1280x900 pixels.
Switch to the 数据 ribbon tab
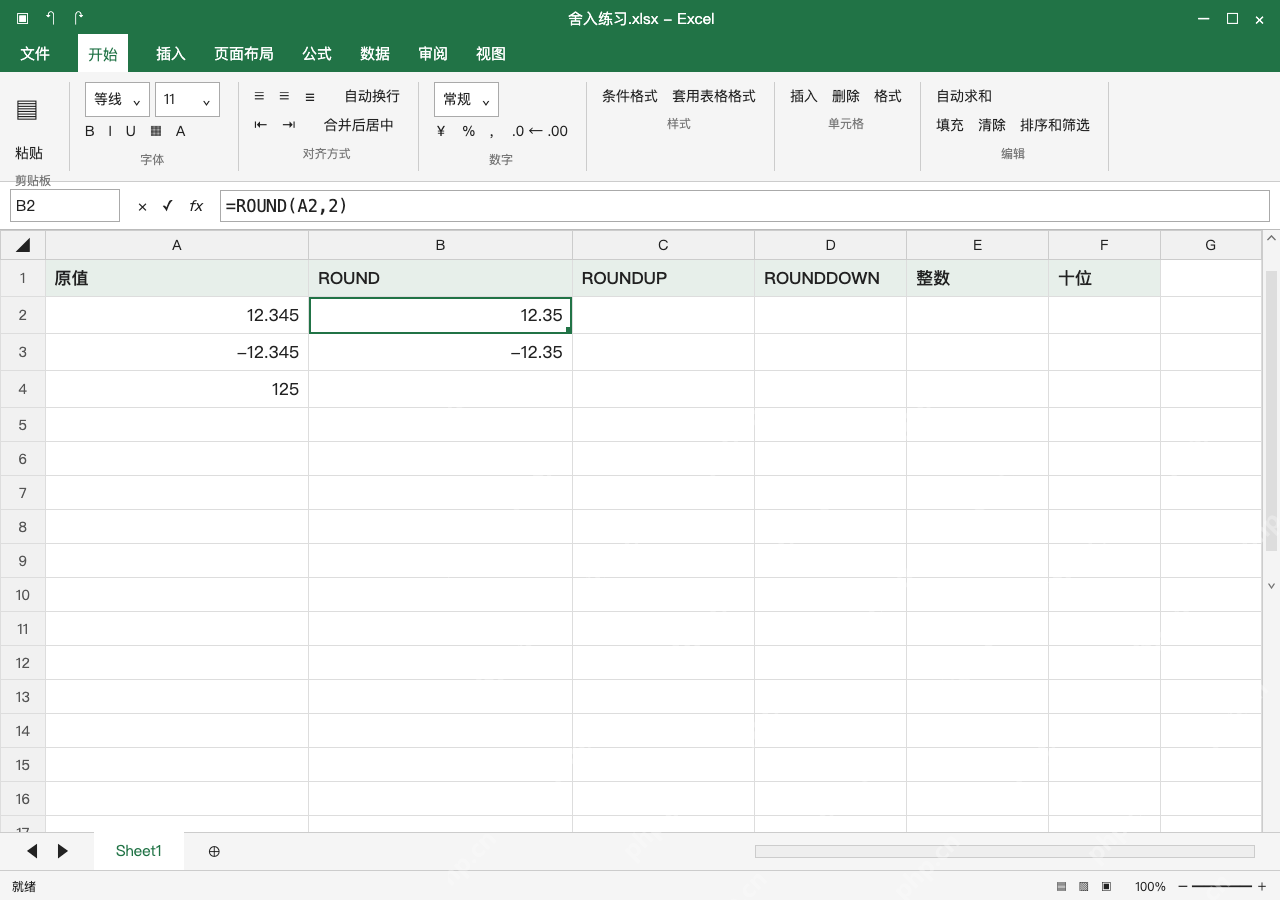click(375, 54)
